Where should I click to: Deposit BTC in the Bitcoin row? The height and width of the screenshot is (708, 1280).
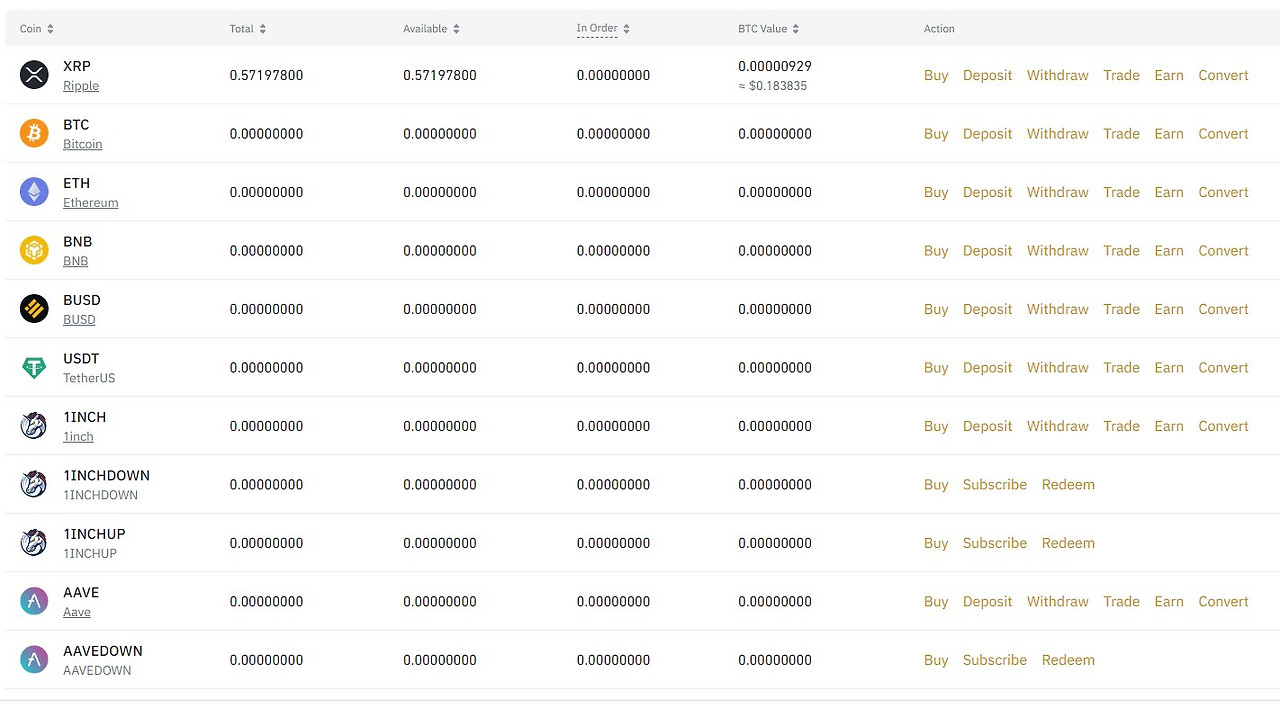pos(988,133)
